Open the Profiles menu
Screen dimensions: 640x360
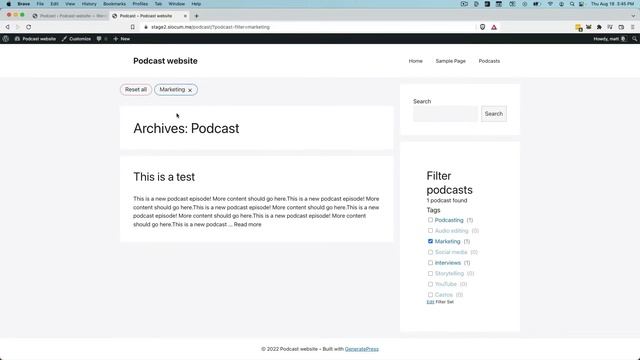[140, 4]
